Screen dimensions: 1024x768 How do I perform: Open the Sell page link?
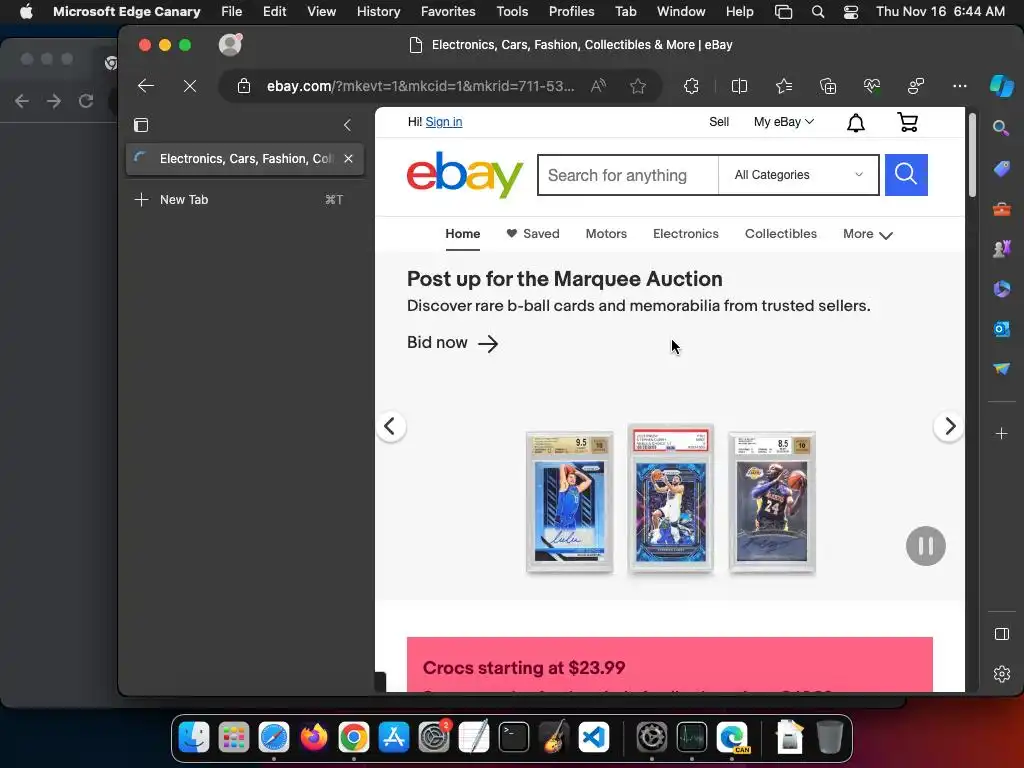point(719,121)
